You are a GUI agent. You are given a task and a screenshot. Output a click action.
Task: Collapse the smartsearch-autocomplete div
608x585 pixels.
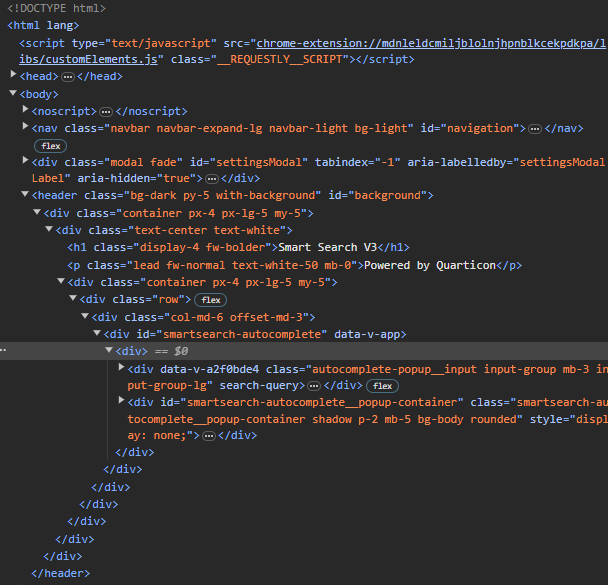(x=97, y=333)
